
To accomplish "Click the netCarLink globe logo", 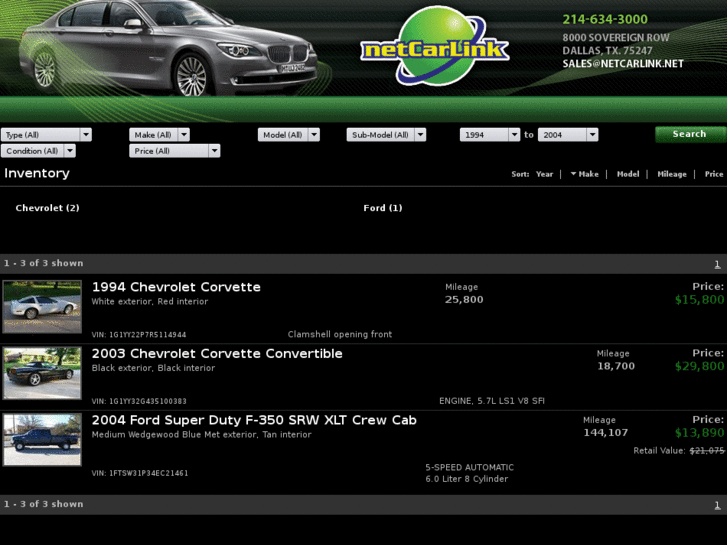I will coord(435,46).
